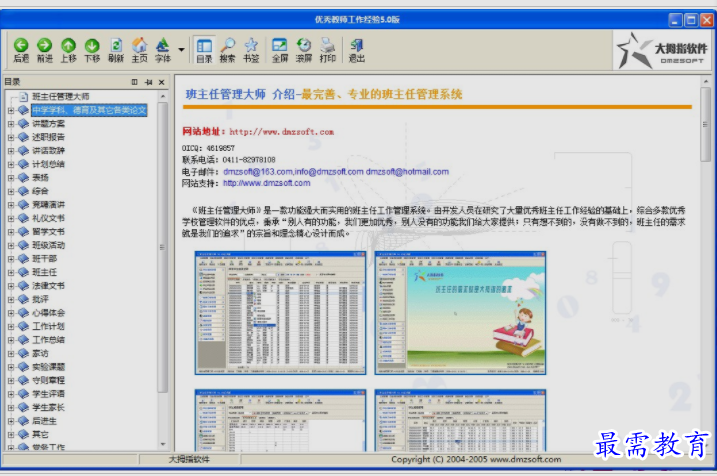Click the 大拇指软件 status bar text

(x=189, y=459)
